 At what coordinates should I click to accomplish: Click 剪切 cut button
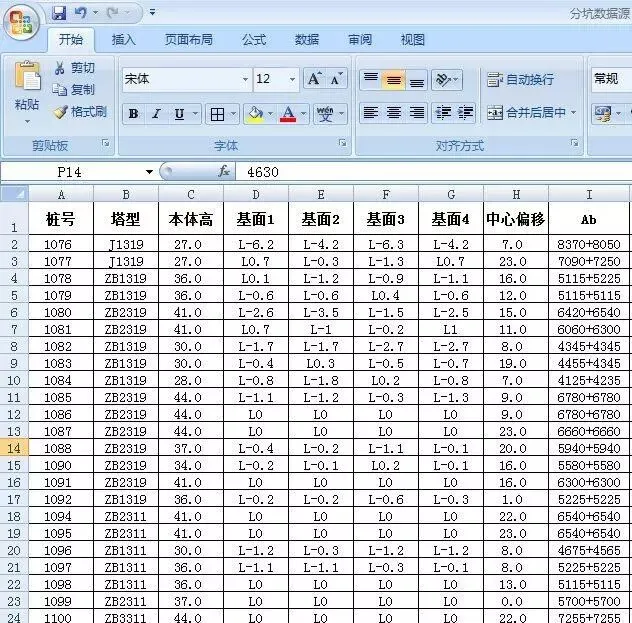click(75, 68)
